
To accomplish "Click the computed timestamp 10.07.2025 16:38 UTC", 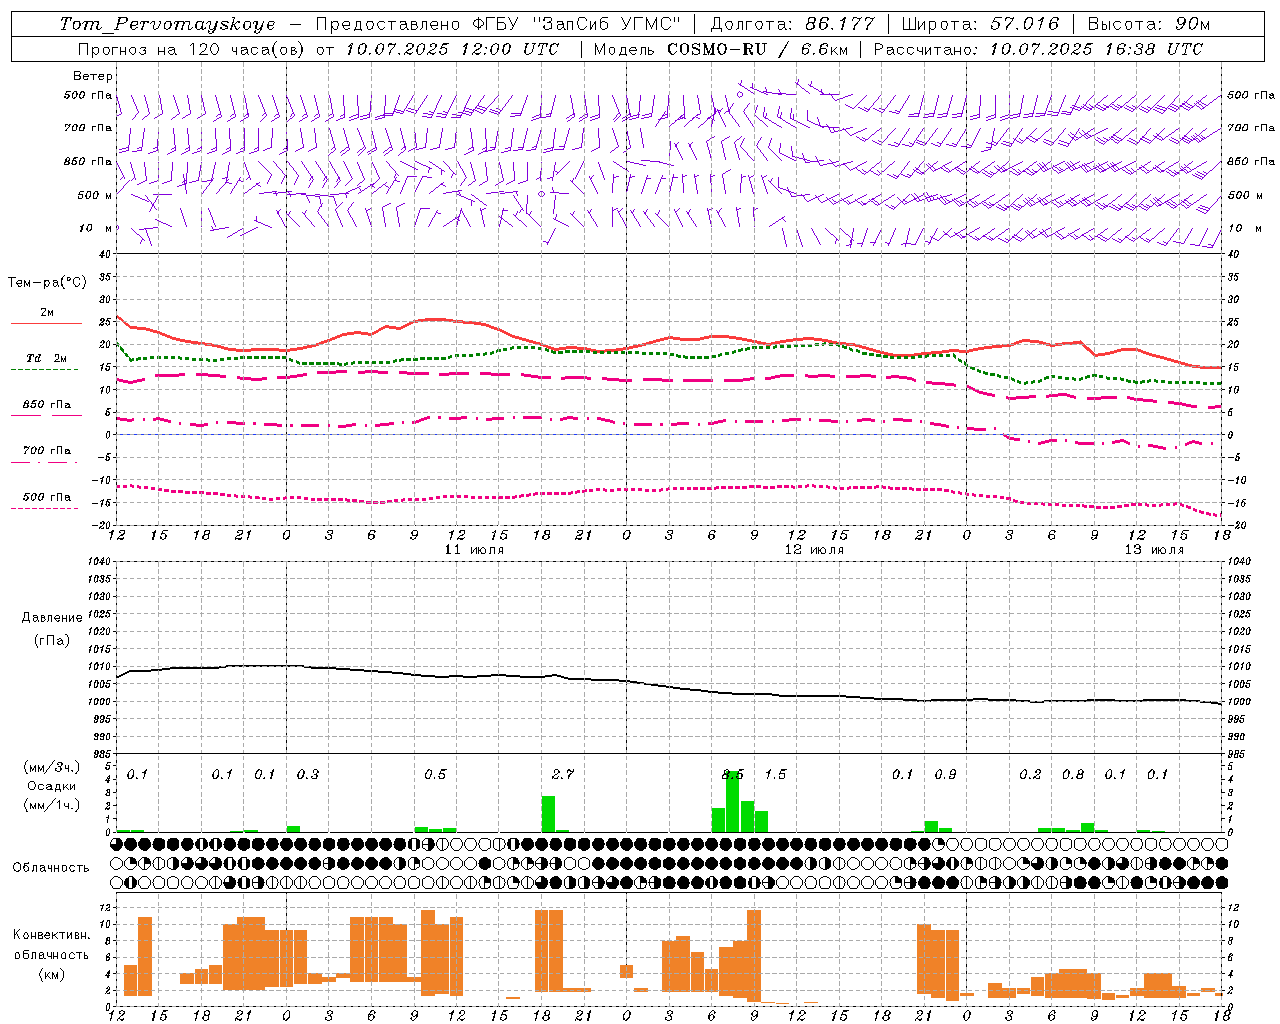I will coord(1096,49).
